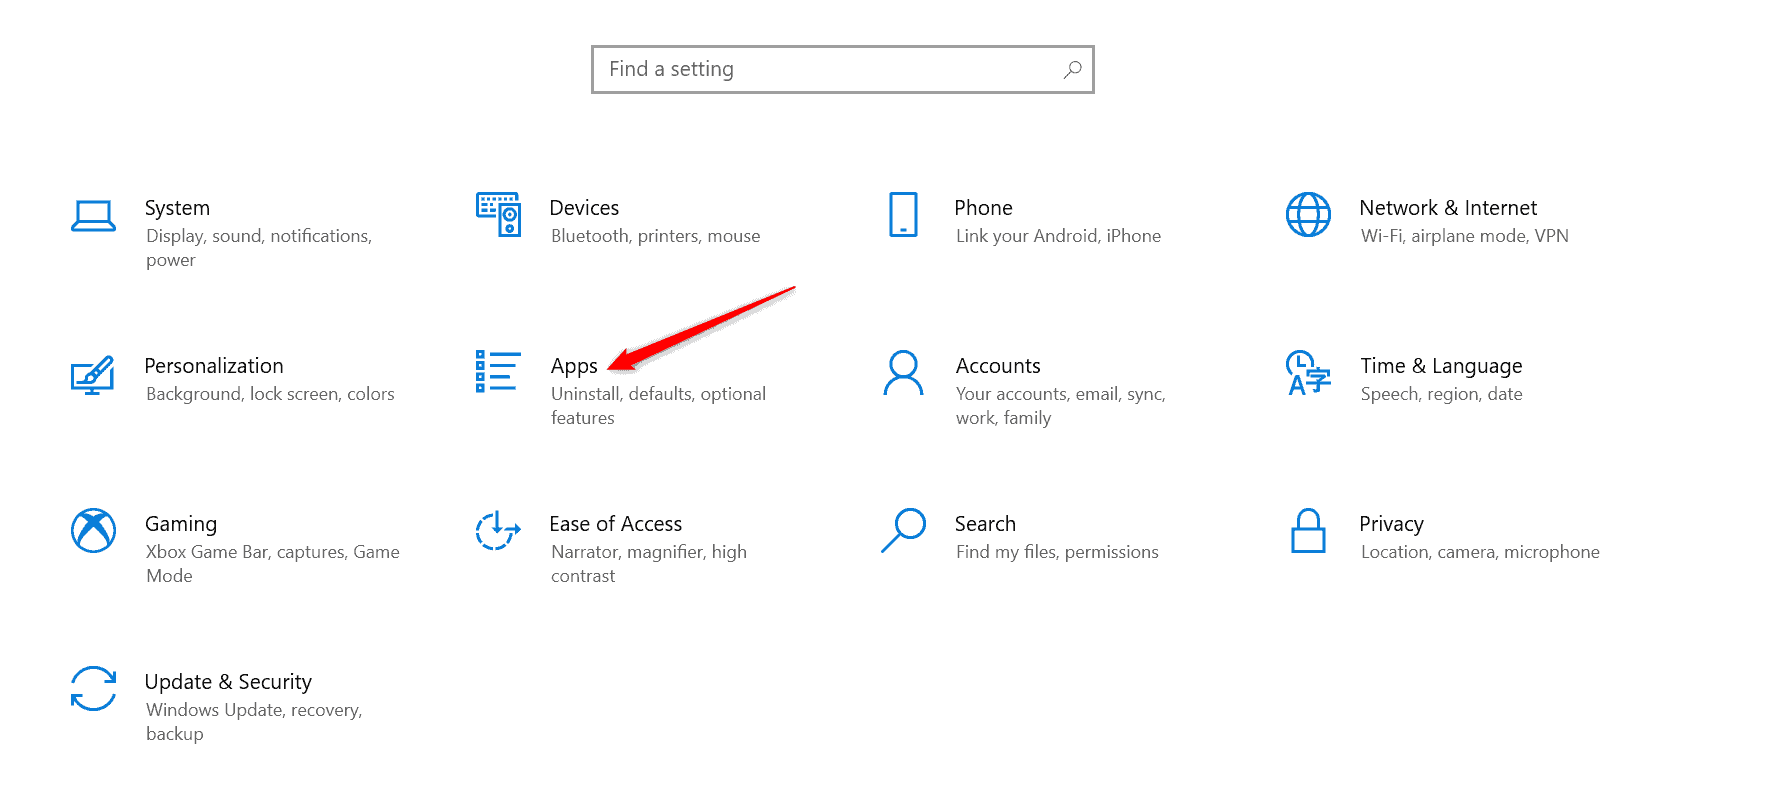This screenshot has height=792, width=1766.
Task: Open the Apps settings title link
Action: pos(574,366)
